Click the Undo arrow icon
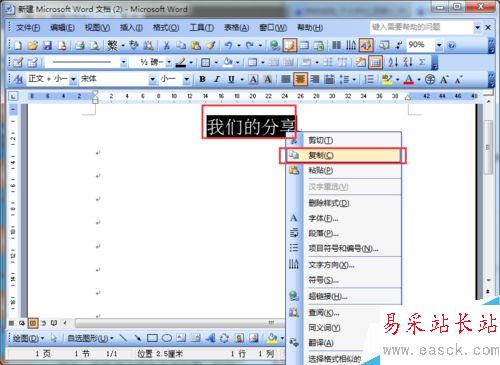Screen dimensions: 500x365 click(228, 45)
